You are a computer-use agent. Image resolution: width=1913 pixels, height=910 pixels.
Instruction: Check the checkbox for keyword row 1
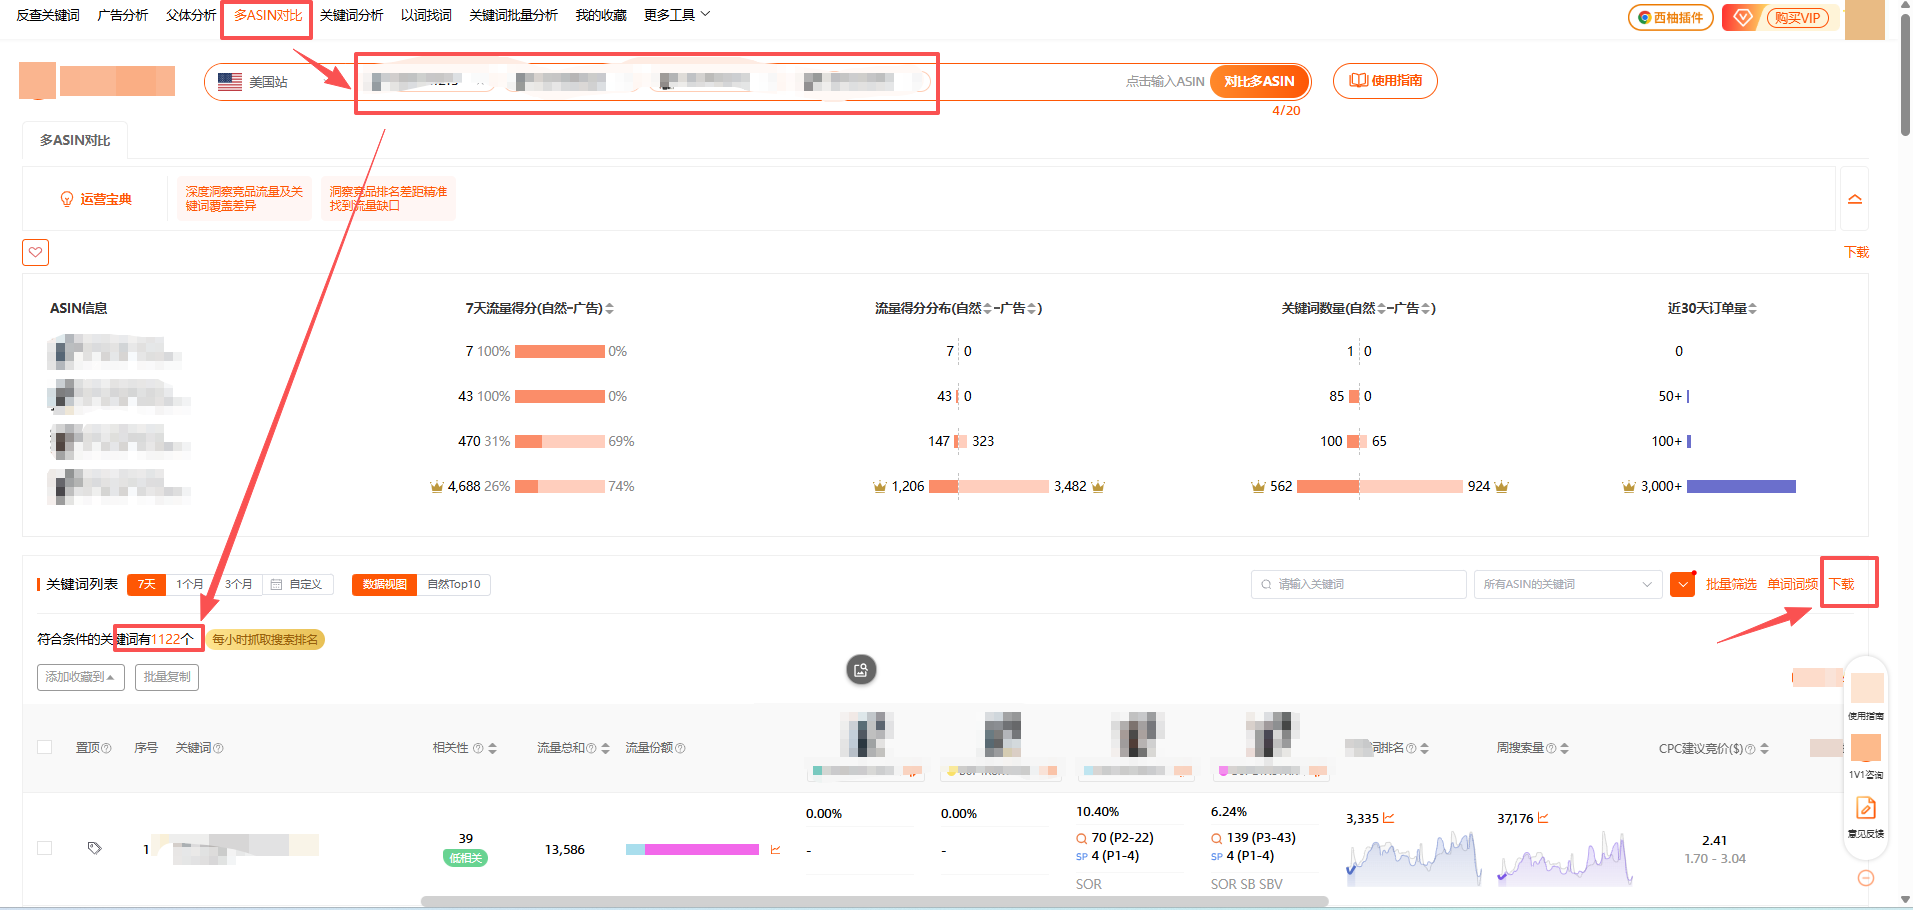click(45, 848)
